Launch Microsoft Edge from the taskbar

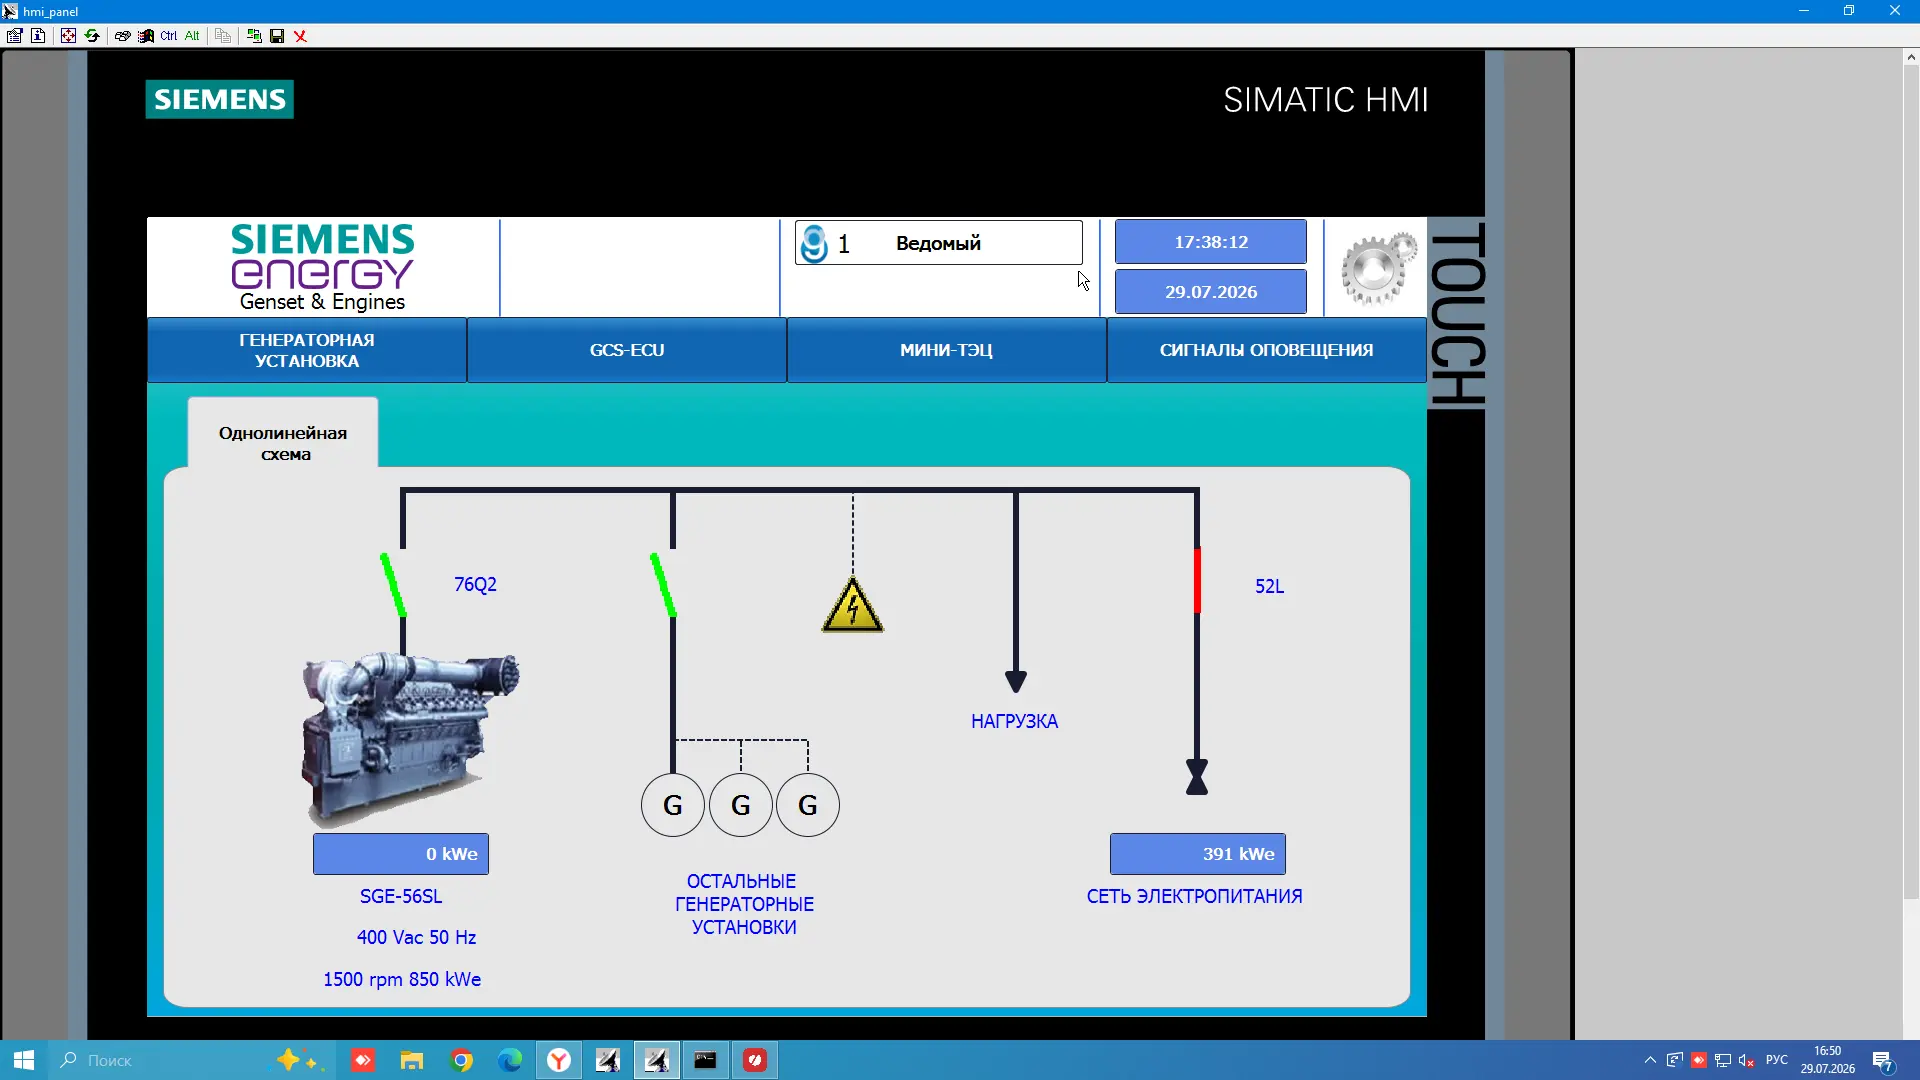tap(510, 1060)
